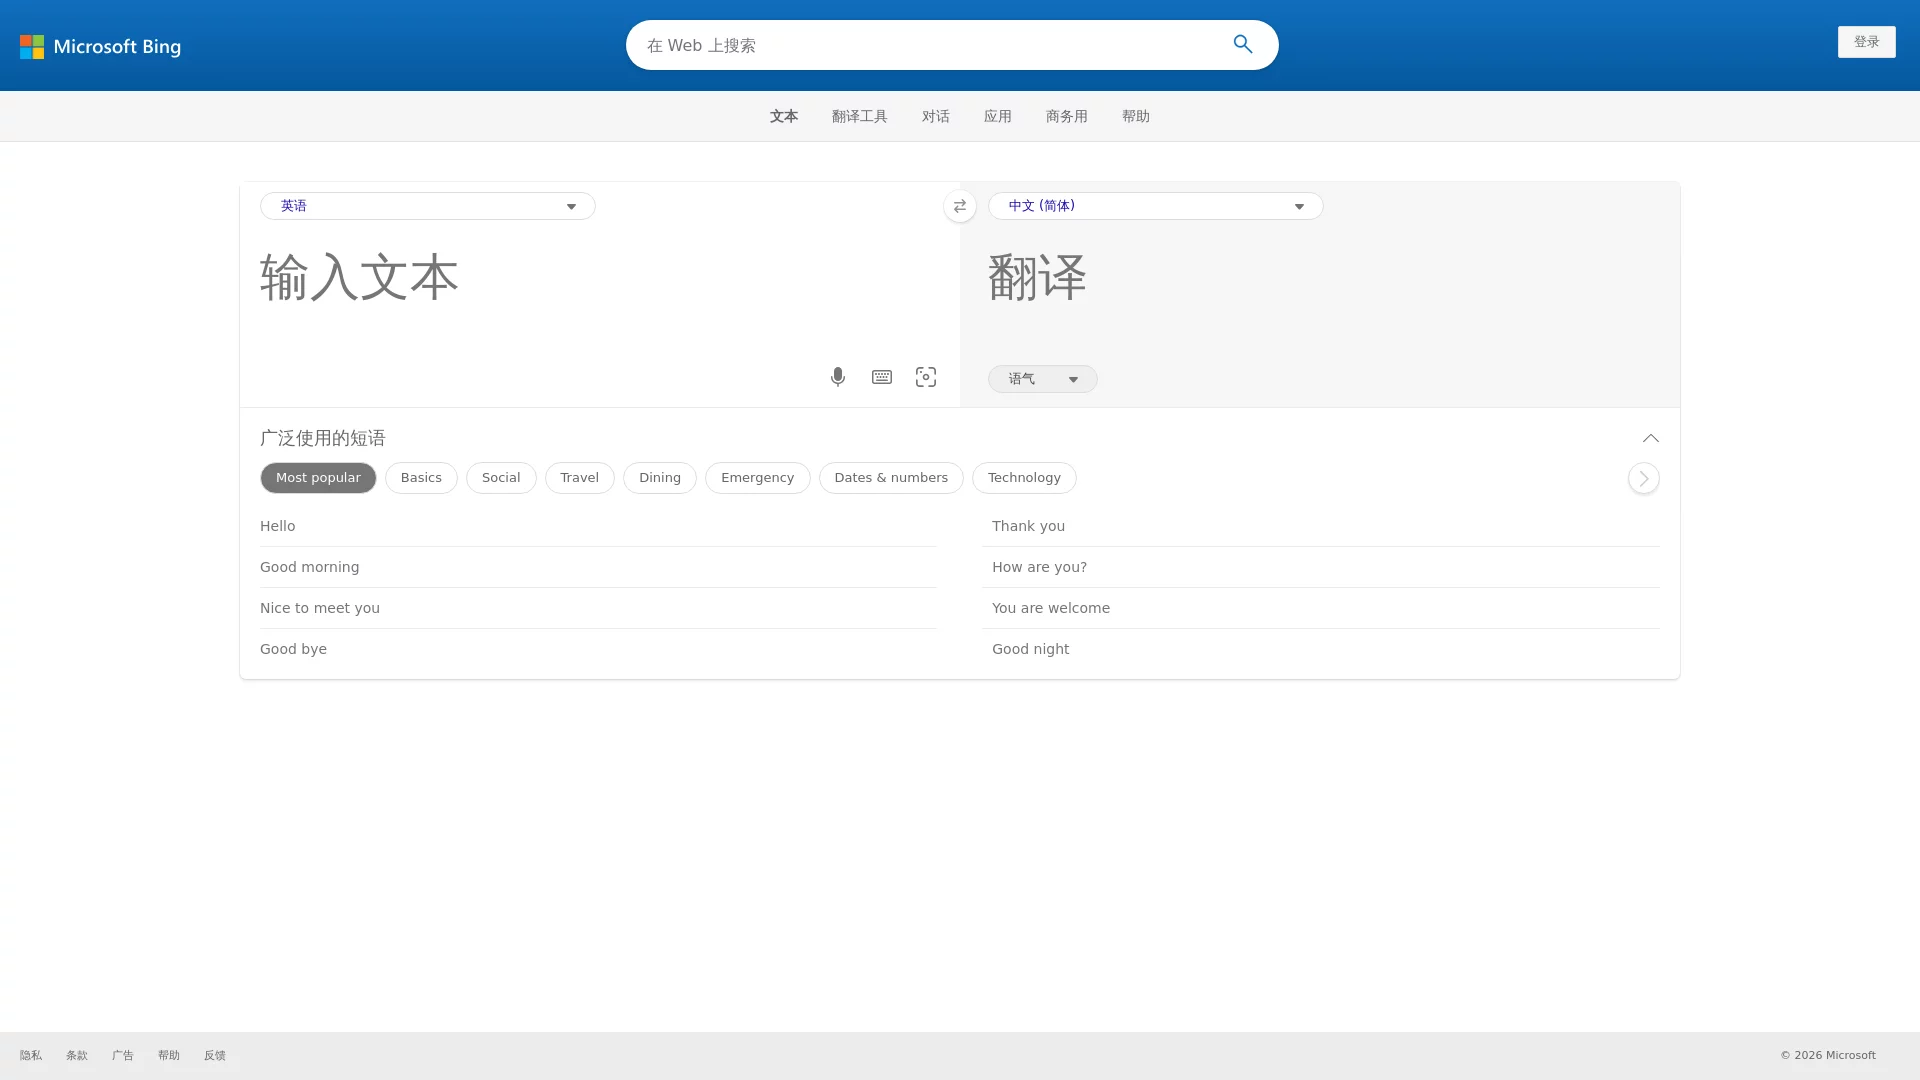Open the 翻译工具 tab
The width and height of the screenshot is (1920, 1080).
pos(859,117)
